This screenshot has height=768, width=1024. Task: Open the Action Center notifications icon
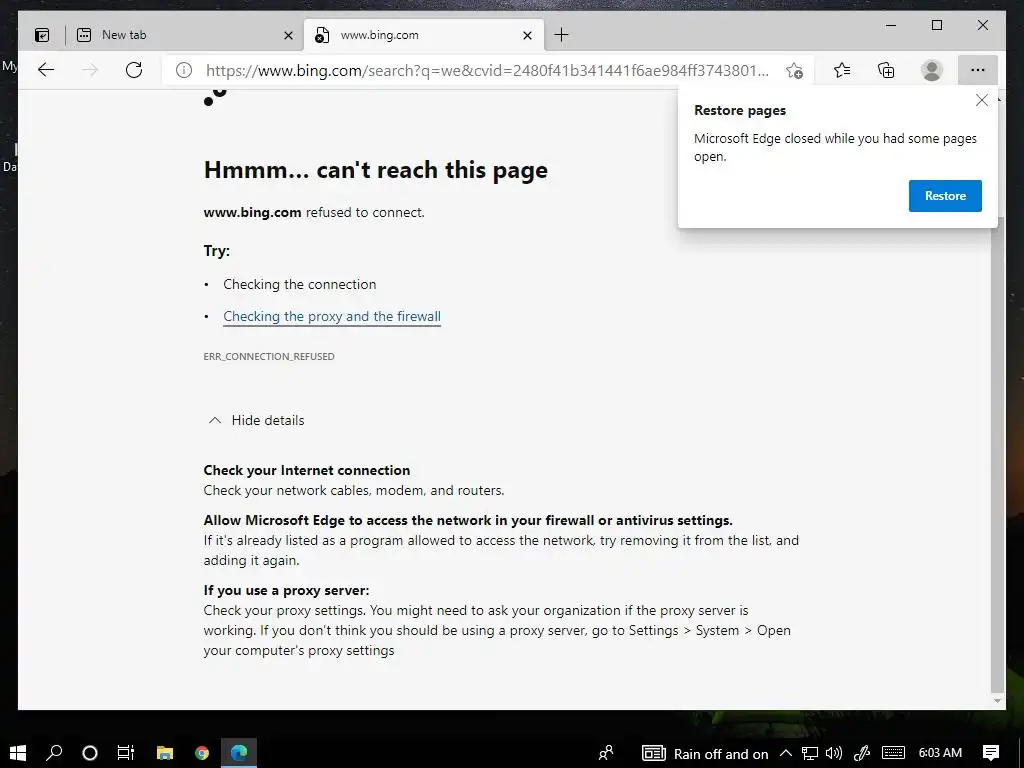pos(991,753)
